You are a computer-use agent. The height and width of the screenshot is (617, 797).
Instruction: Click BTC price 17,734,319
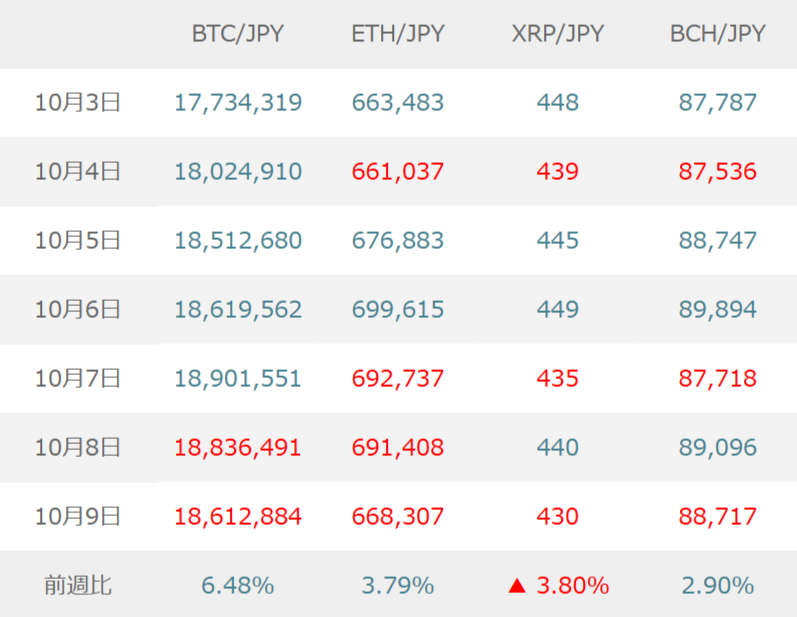coord(238,102)
